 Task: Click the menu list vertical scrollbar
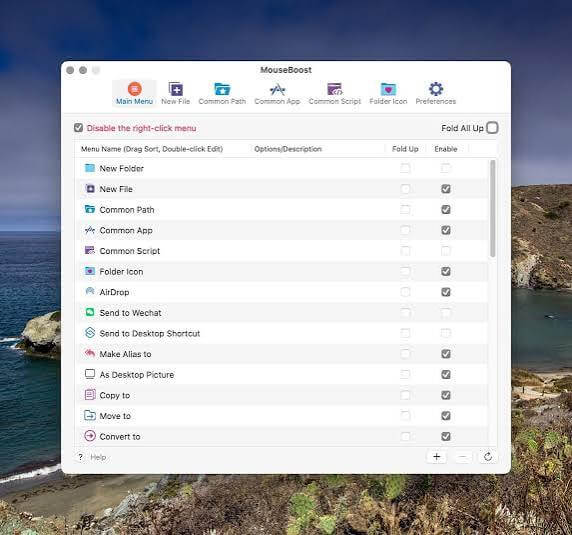(492, 209)
